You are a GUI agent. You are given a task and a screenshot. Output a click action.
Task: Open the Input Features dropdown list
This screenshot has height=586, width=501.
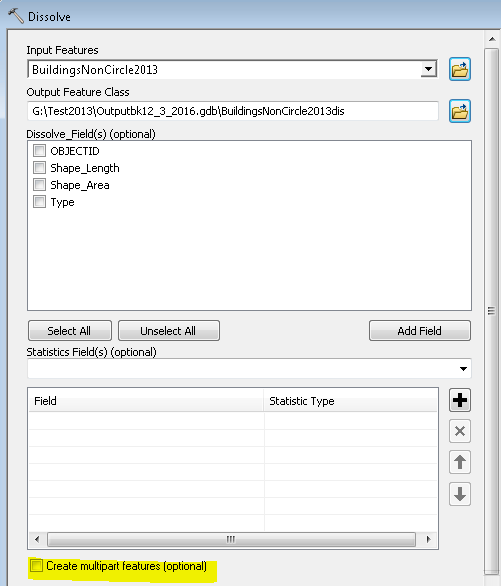pyautogui.click(x=428, y=69)
